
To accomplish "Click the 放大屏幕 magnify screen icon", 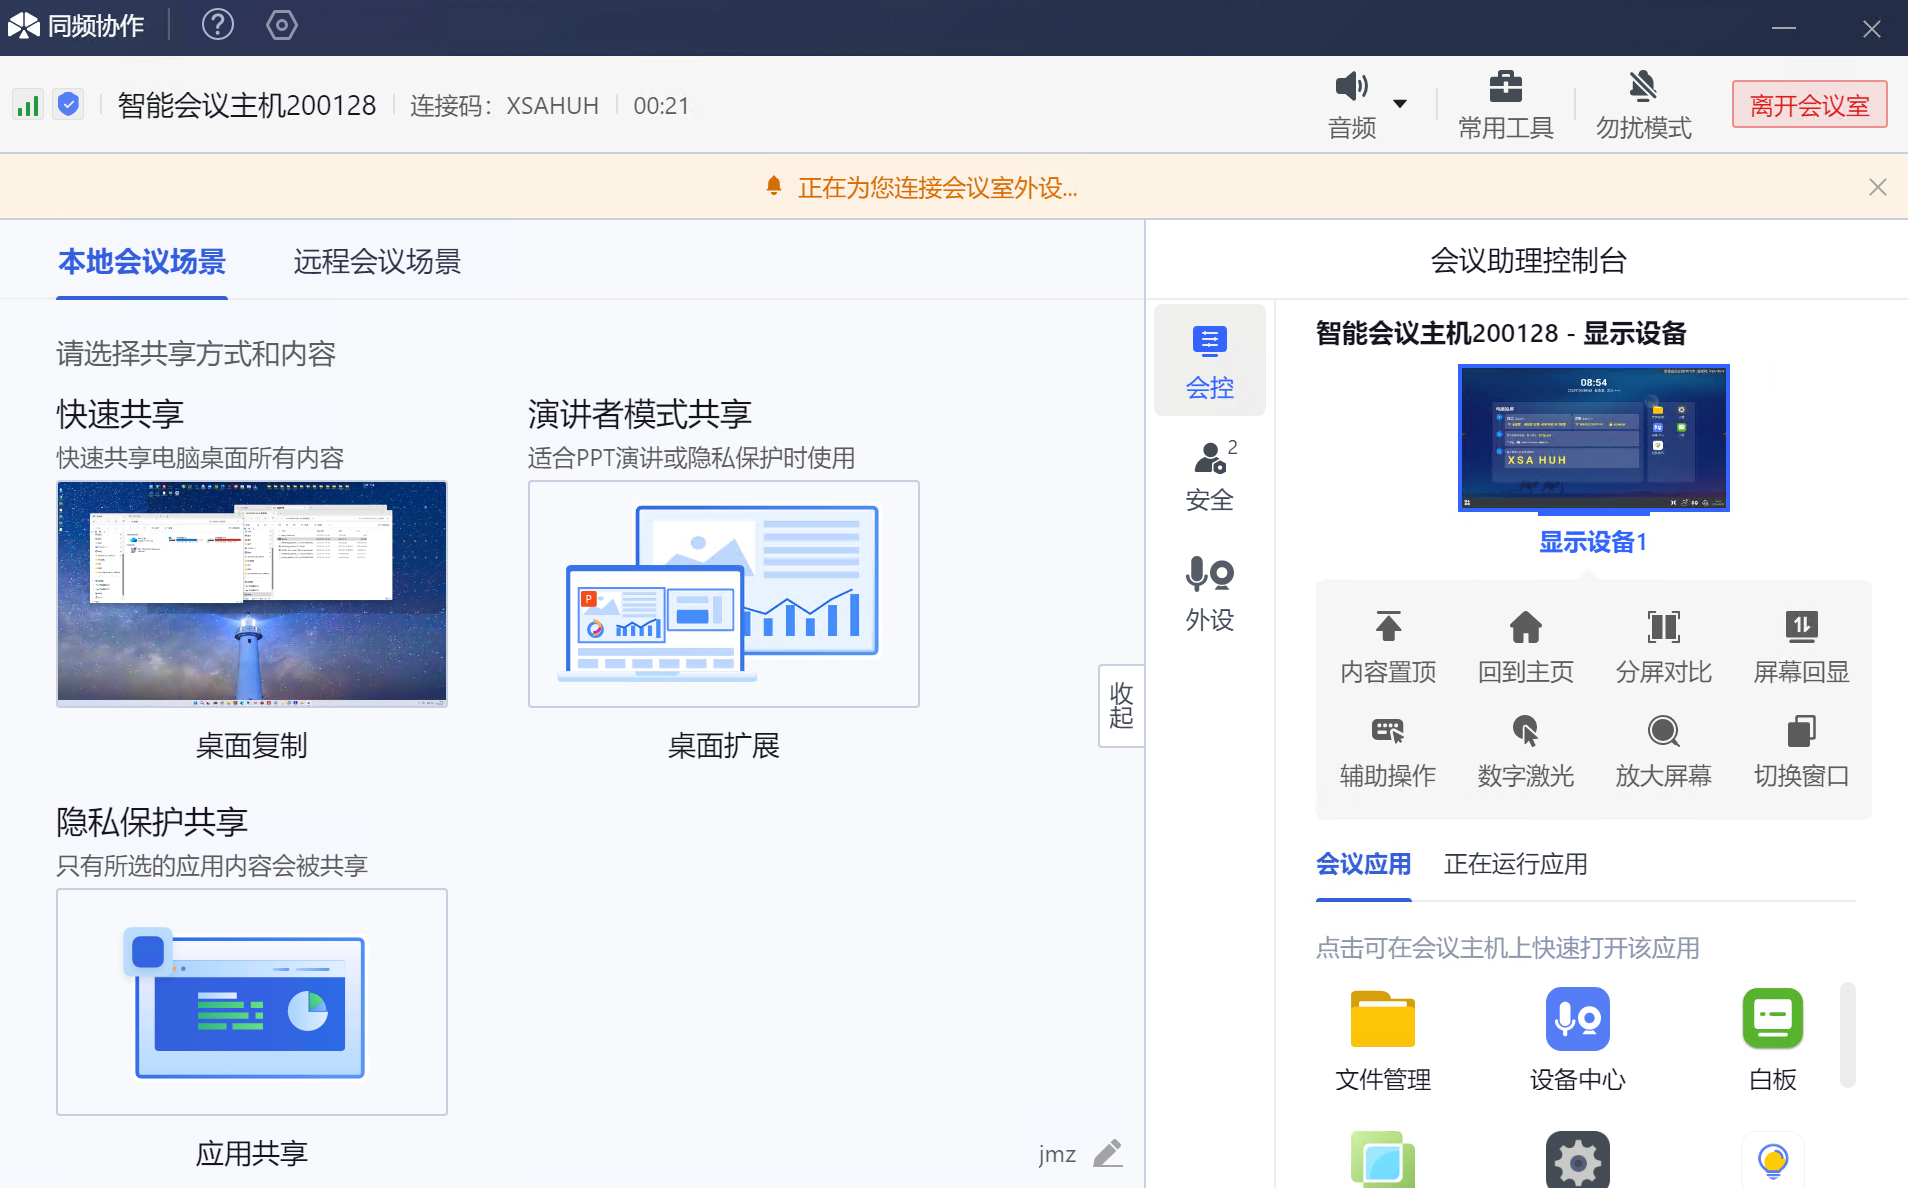I will click(x=1663, y=731).
